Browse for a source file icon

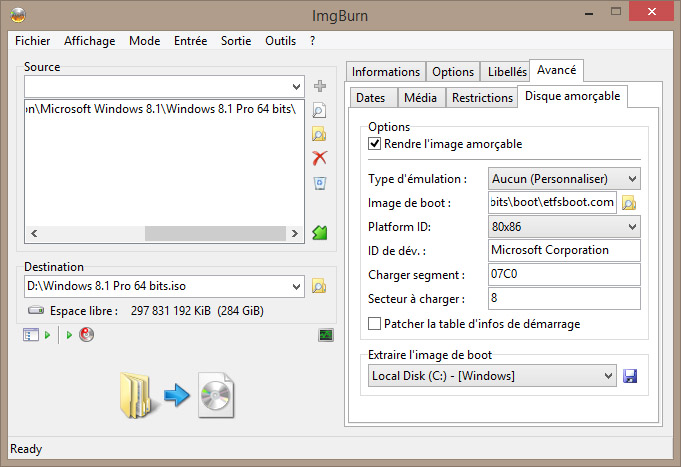pyautogui.click(x=319, y=110)
